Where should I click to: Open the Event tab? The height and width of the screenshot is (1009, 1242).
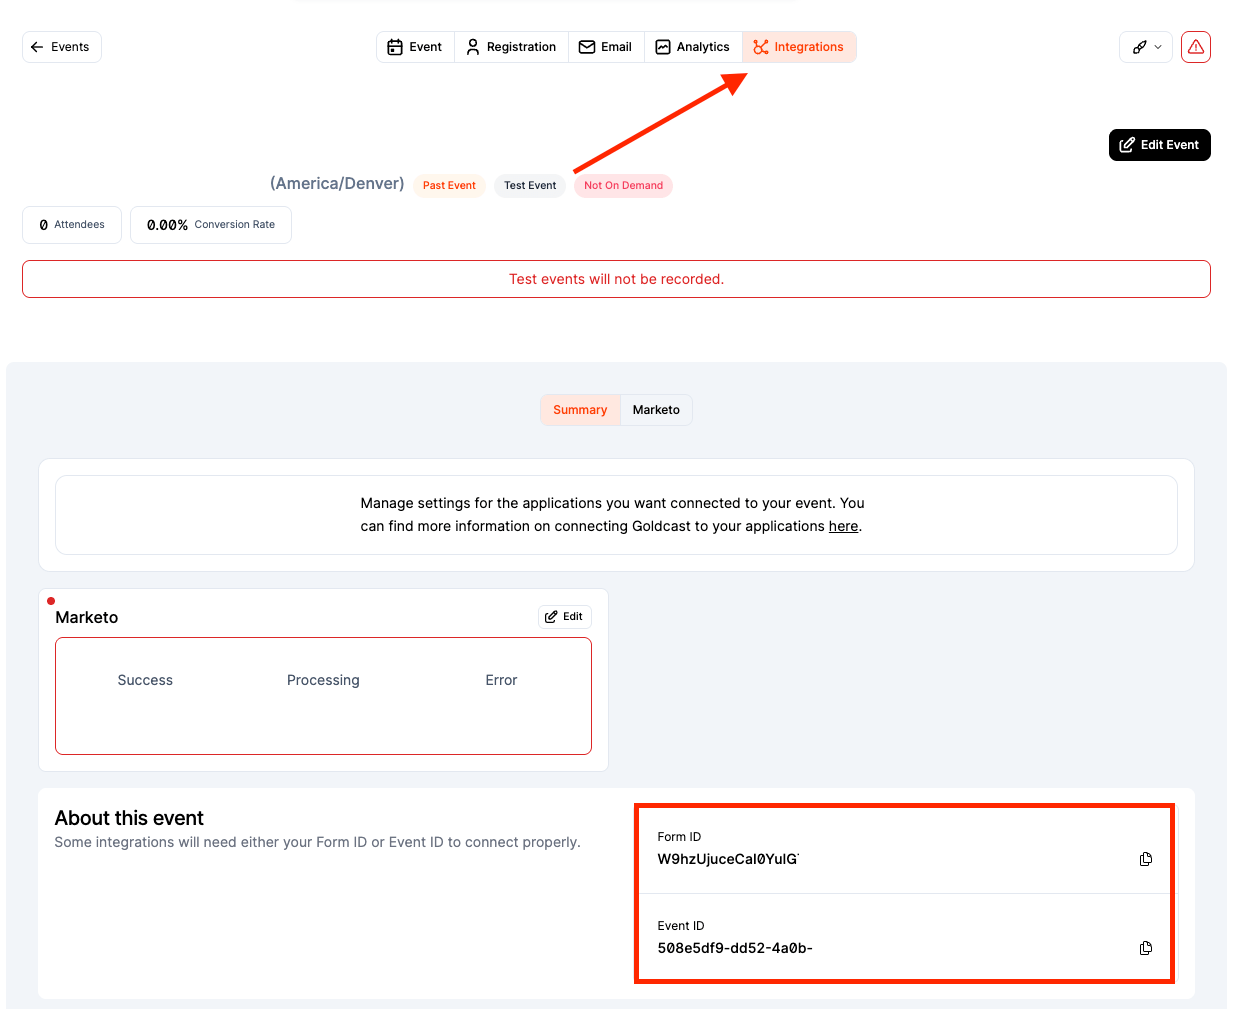pos(415,47)
